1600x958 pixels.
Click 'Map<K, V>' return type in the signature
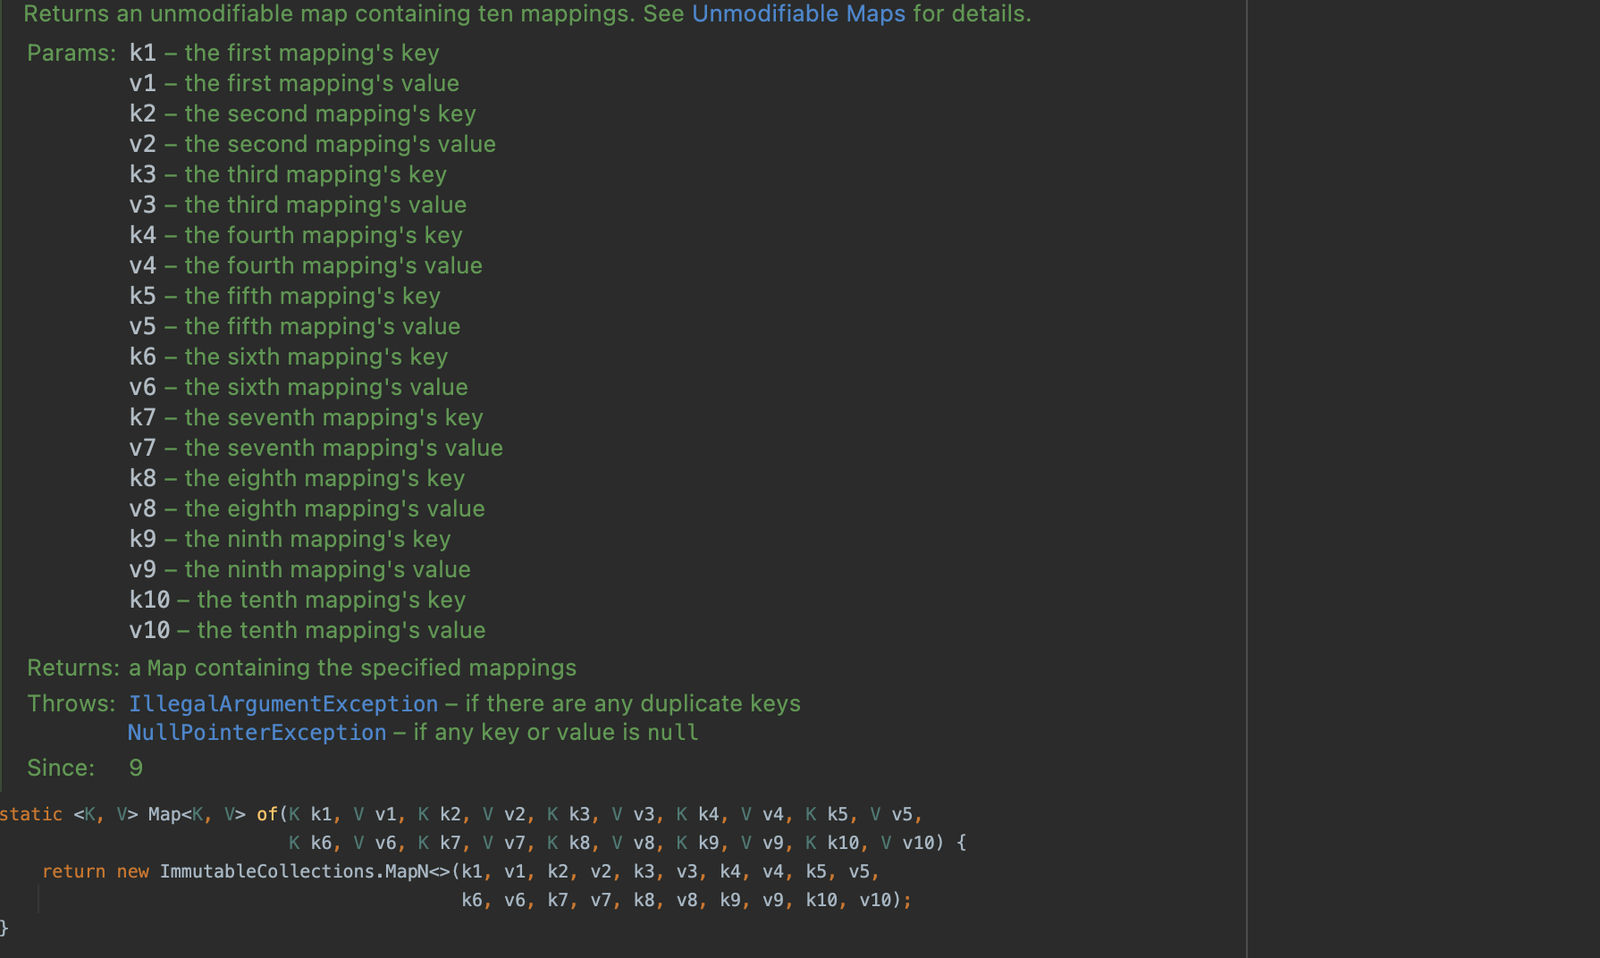click(197, 814)
